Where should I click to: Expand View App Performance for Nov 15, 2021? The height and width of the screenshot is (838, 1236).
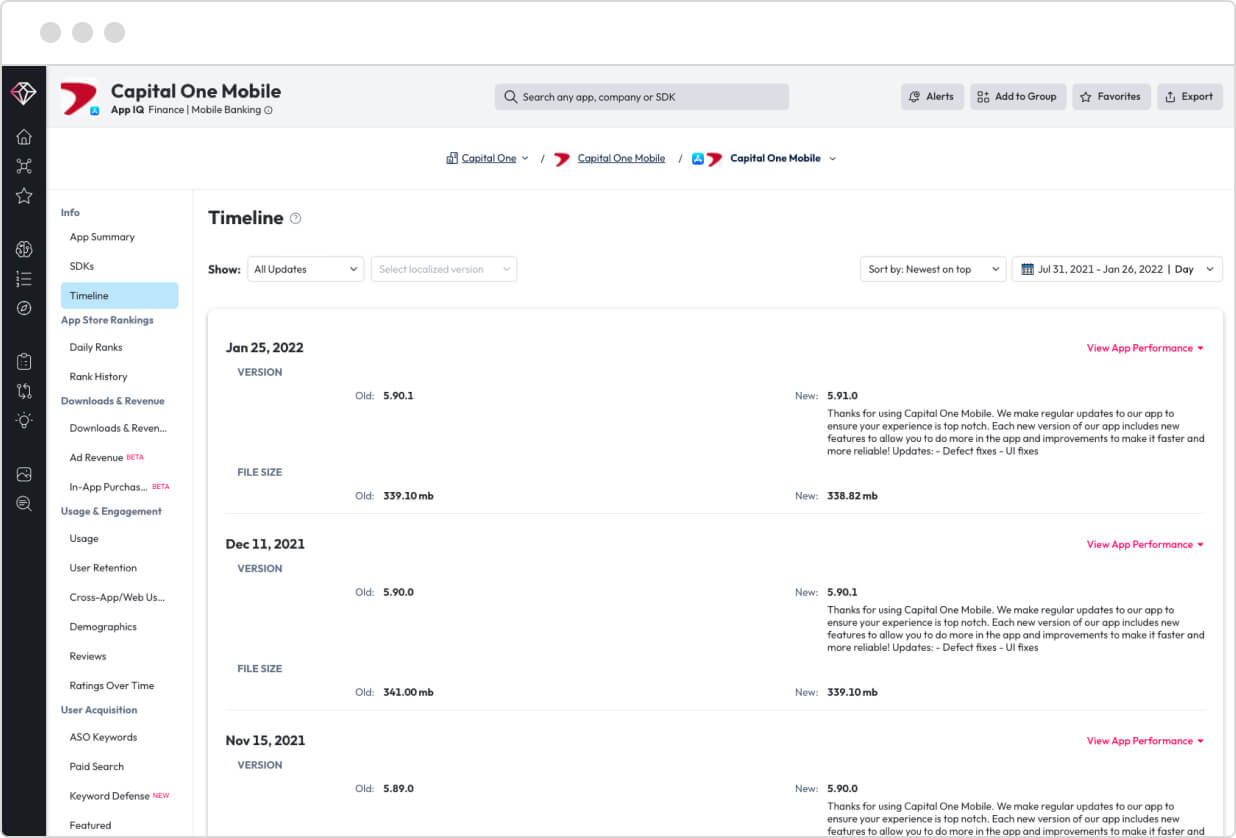tap(1145, 741)
